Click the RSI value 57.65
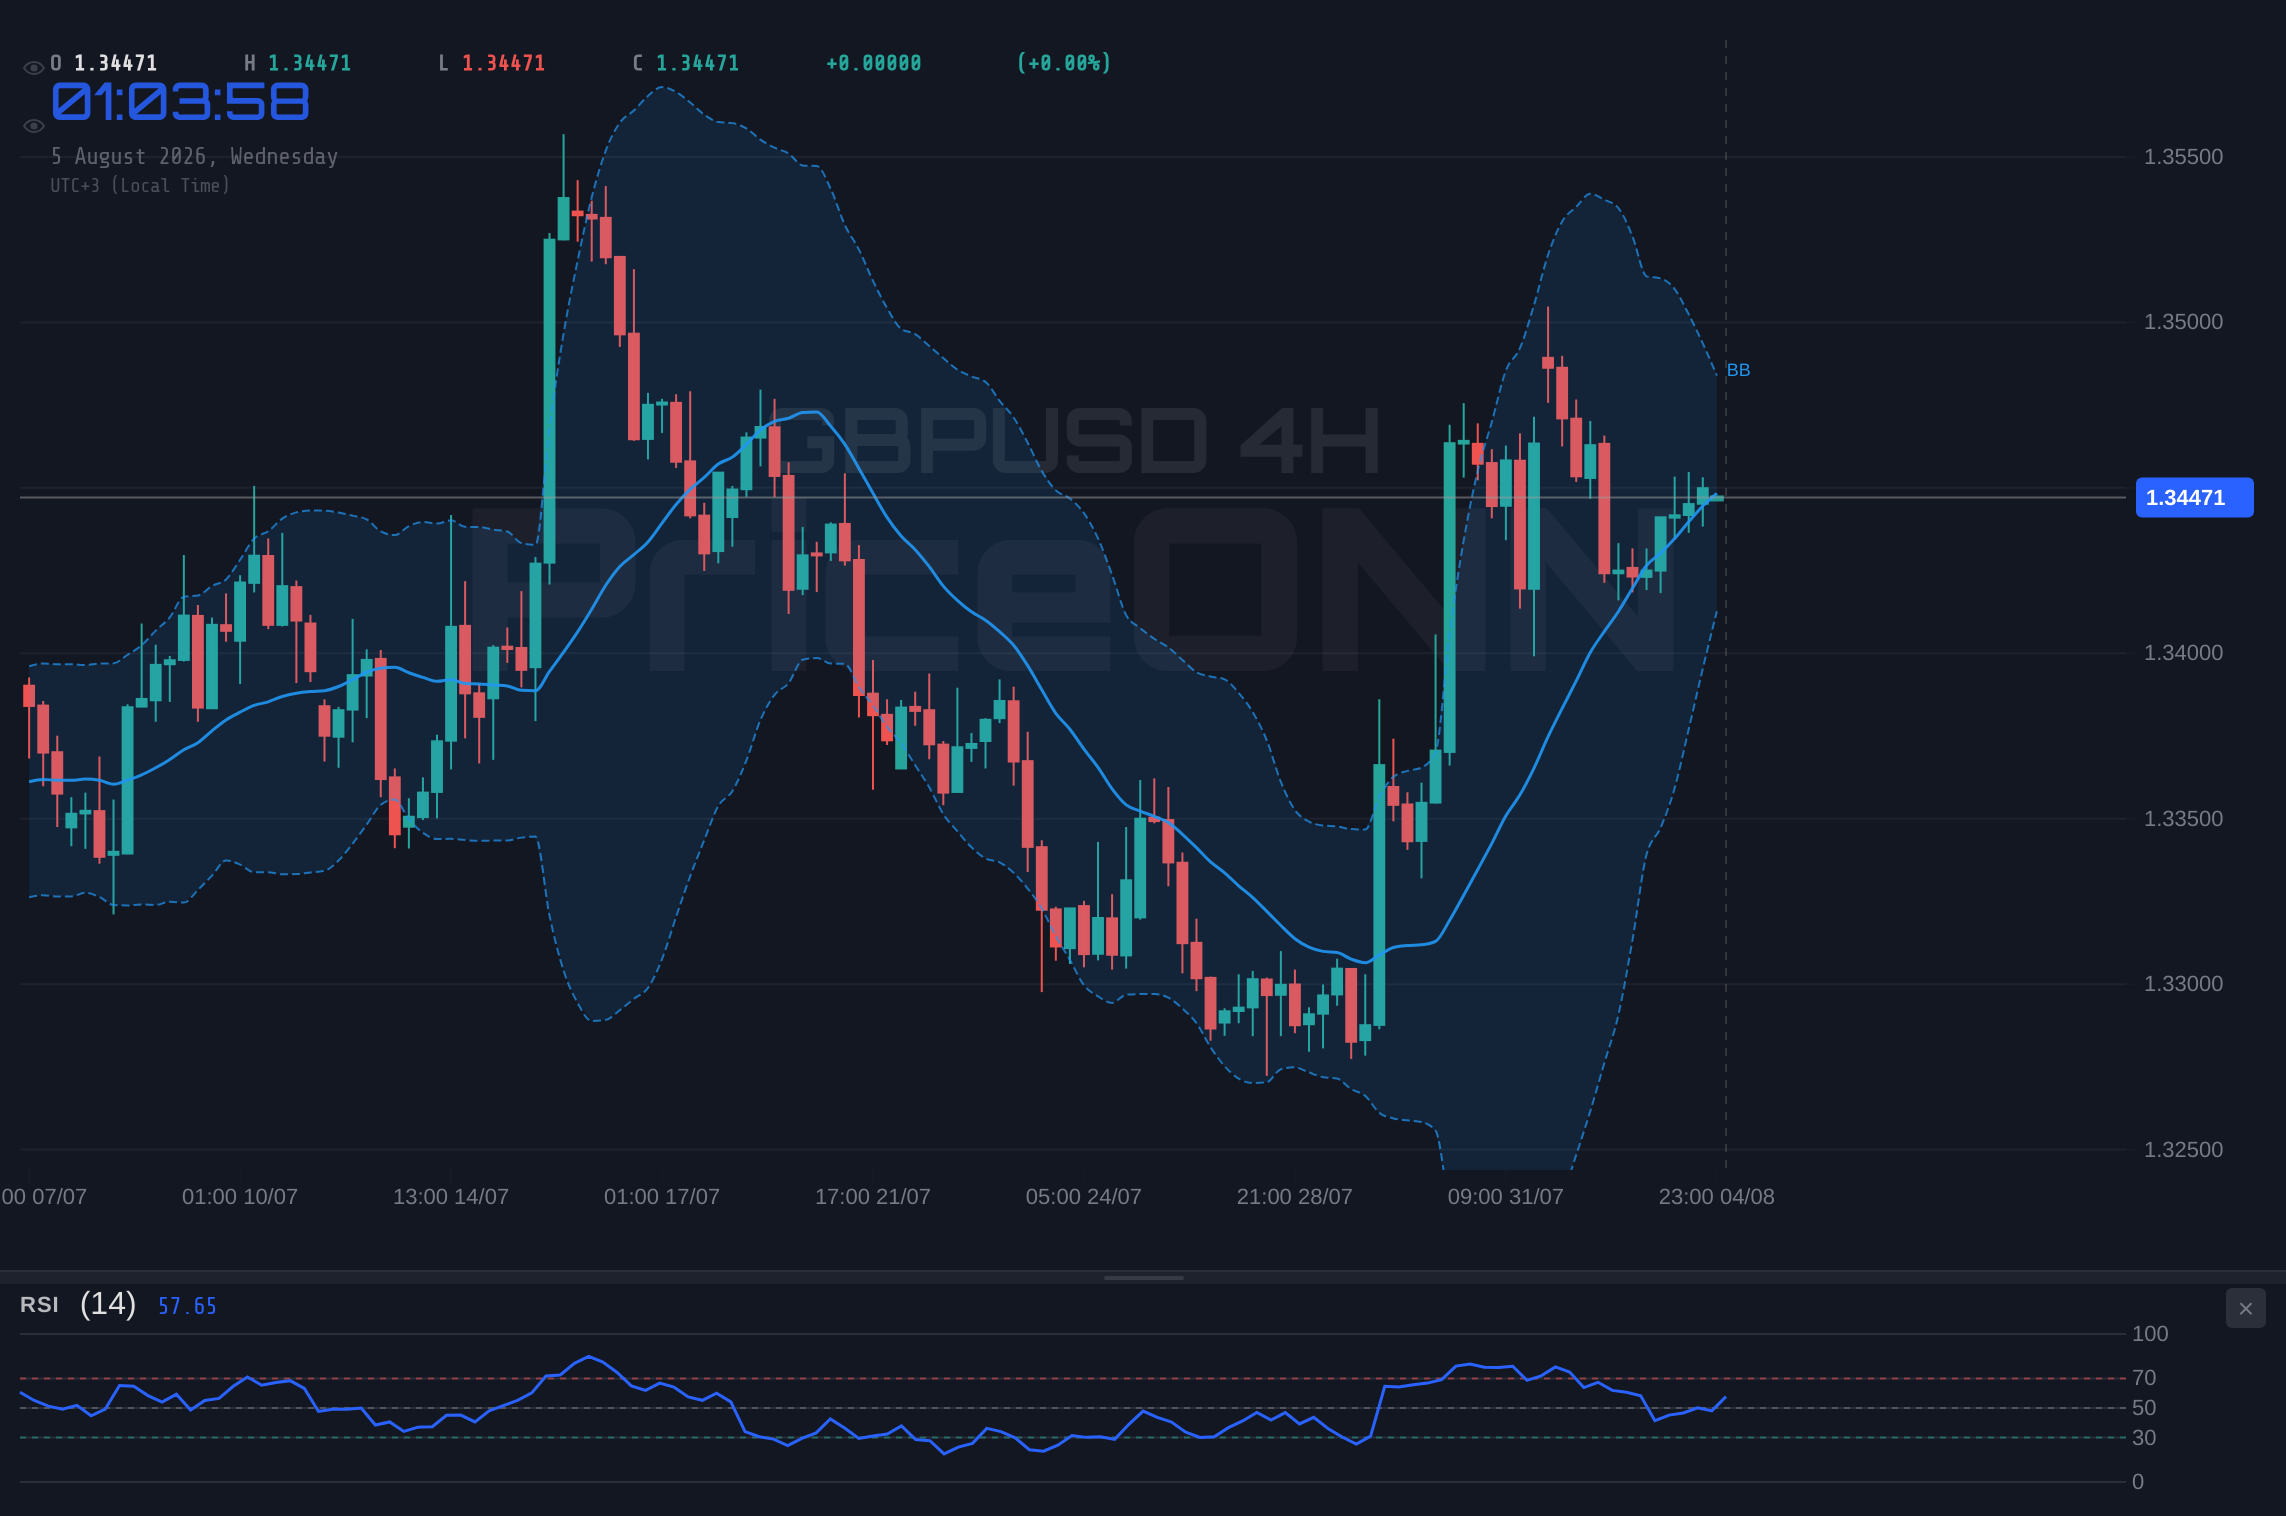The image size is (2286, 1516). point(187,1306)
